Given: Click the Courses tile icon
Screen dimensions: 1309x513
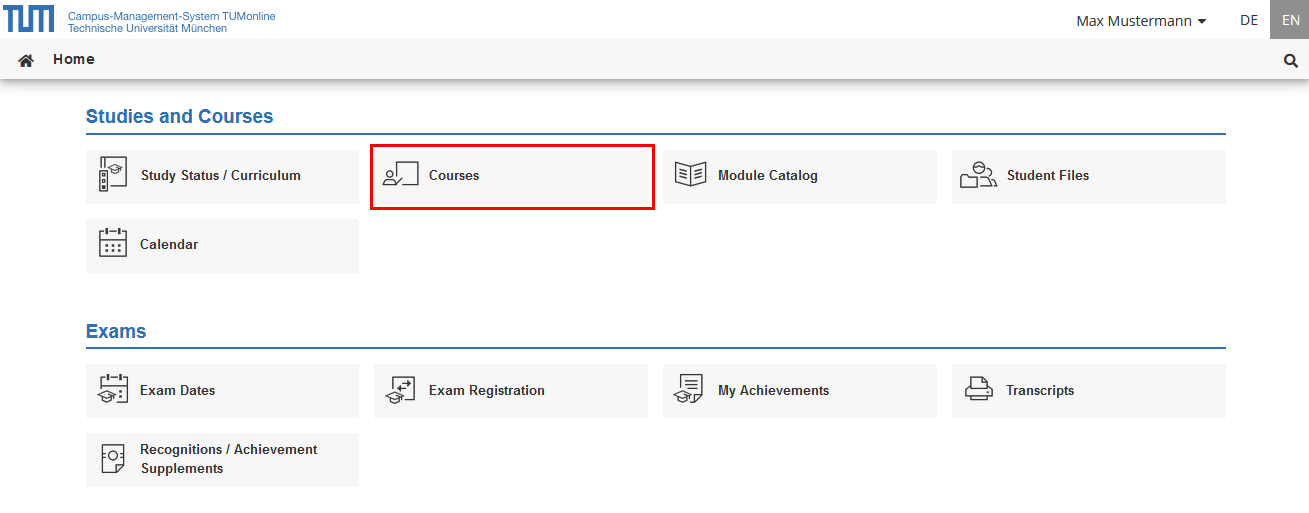Looking at the screenshot, I should (x=400, y=176).
